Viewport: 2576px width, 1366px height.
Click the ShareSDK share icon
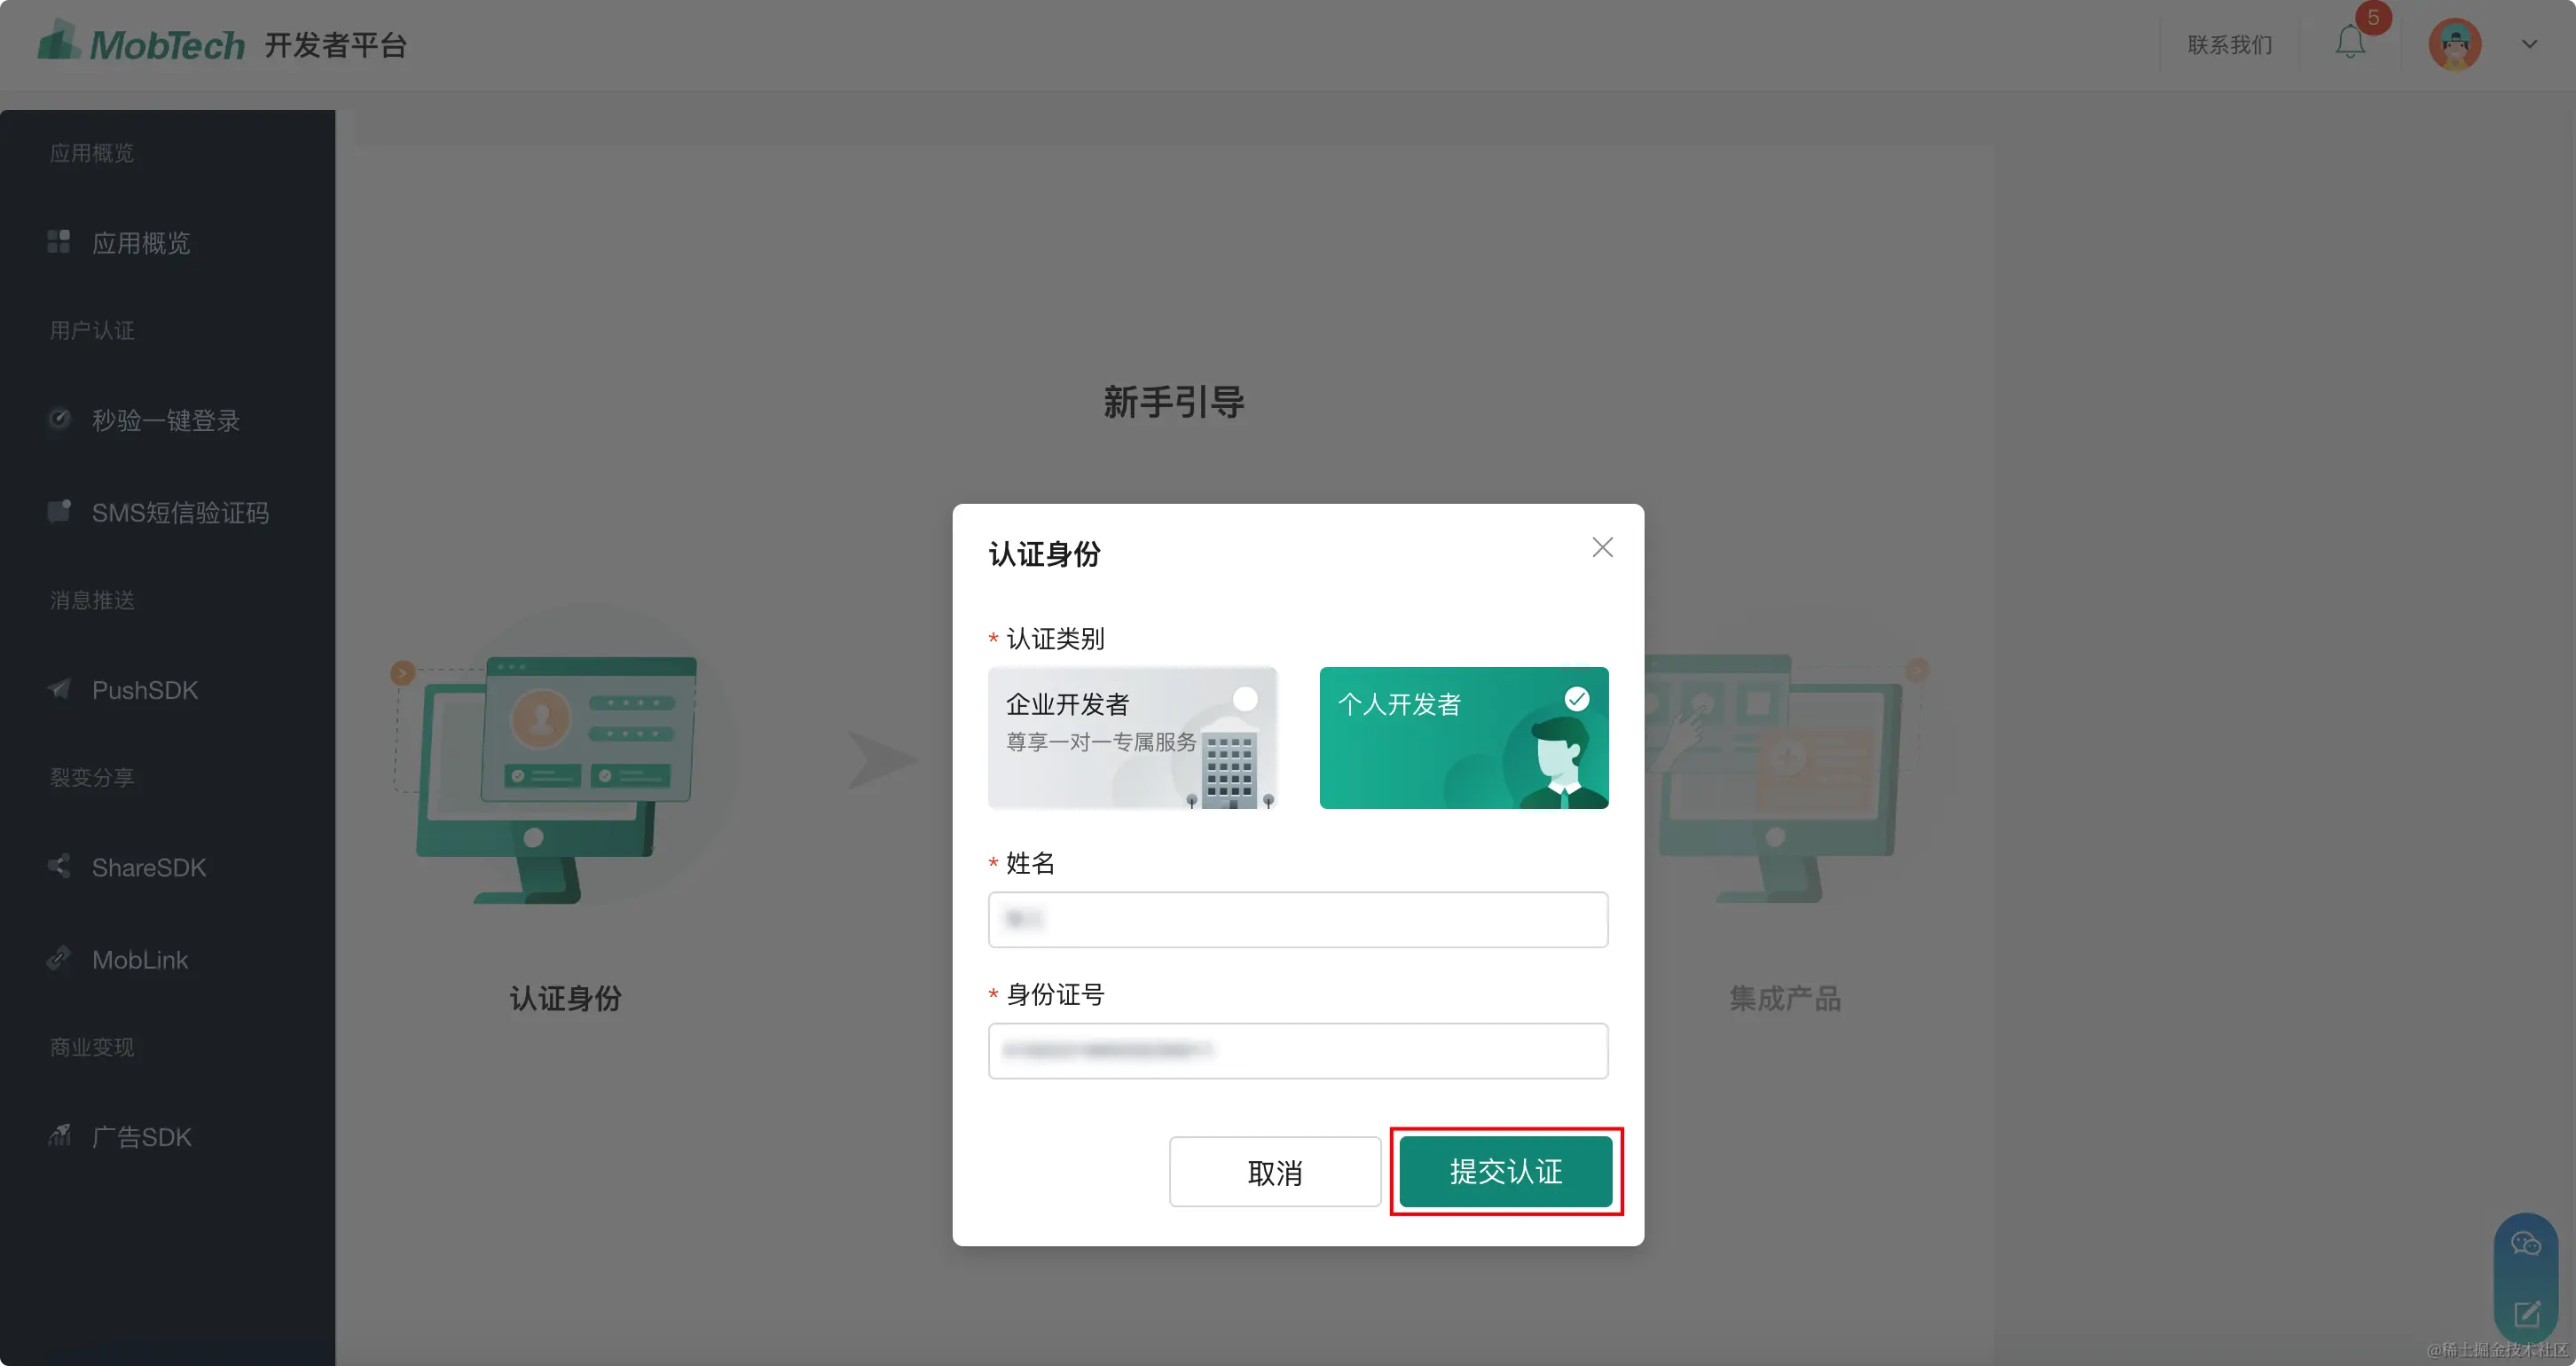click(x=59, y=866)
